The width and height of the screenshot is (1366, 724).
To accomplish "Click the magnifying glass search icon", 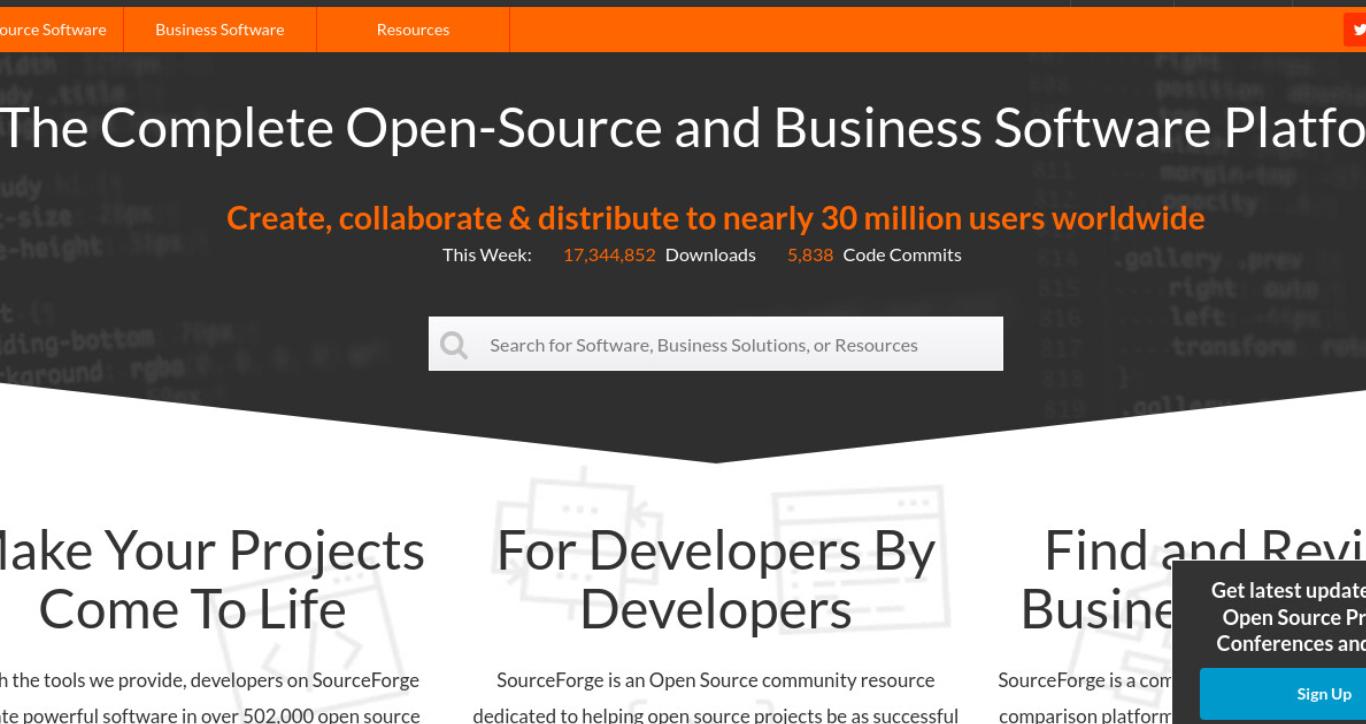I will tap(454, 345).
